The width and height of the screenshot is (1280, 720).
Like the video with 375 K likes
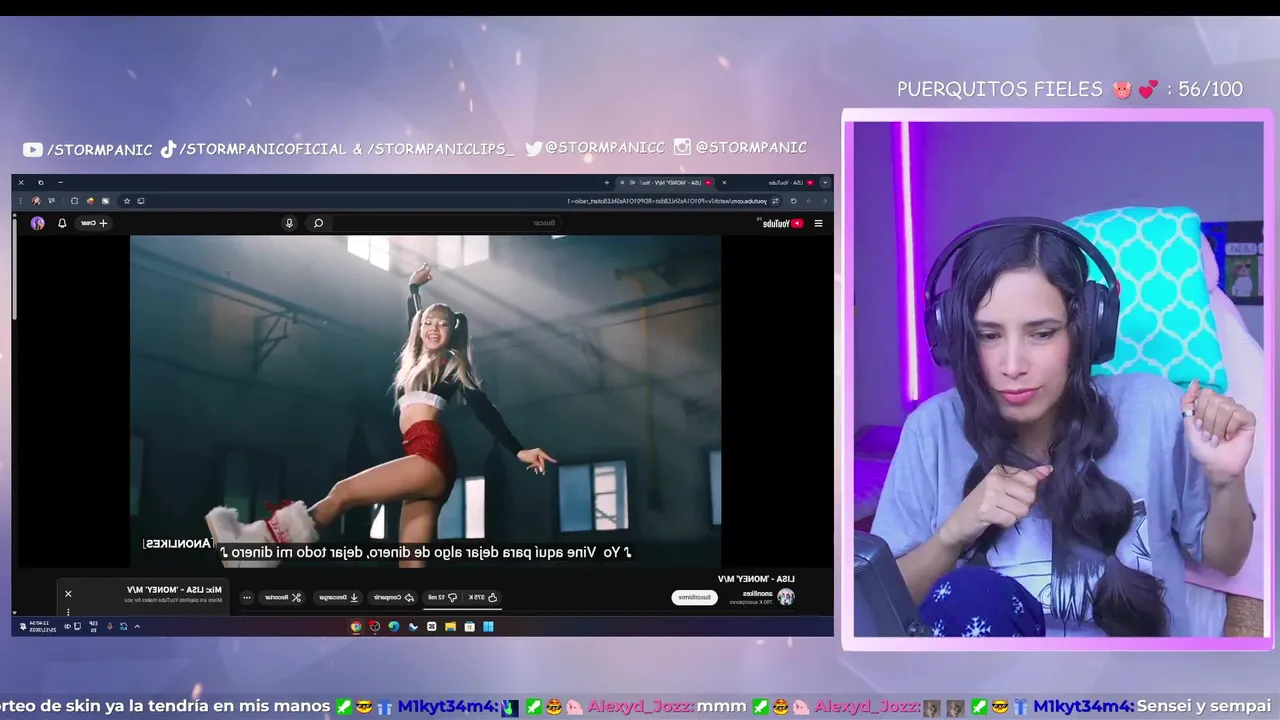[484, 597]
